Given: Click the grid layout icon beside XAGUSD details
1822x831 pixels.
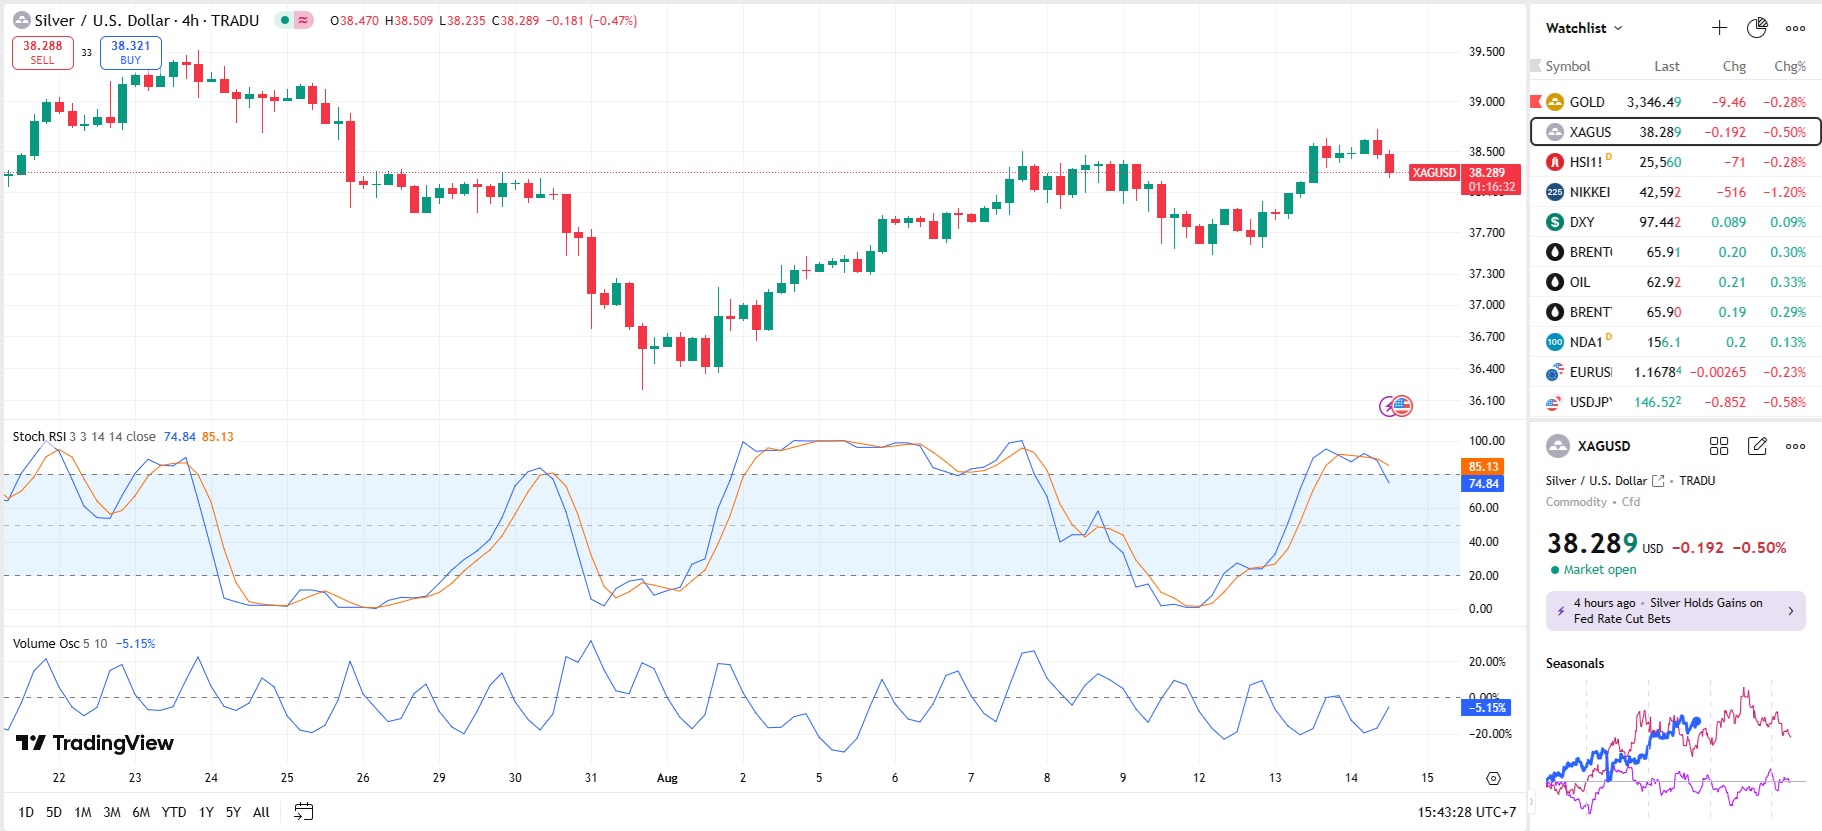Looking at the screenshot, I should [x=1719, y=446].
